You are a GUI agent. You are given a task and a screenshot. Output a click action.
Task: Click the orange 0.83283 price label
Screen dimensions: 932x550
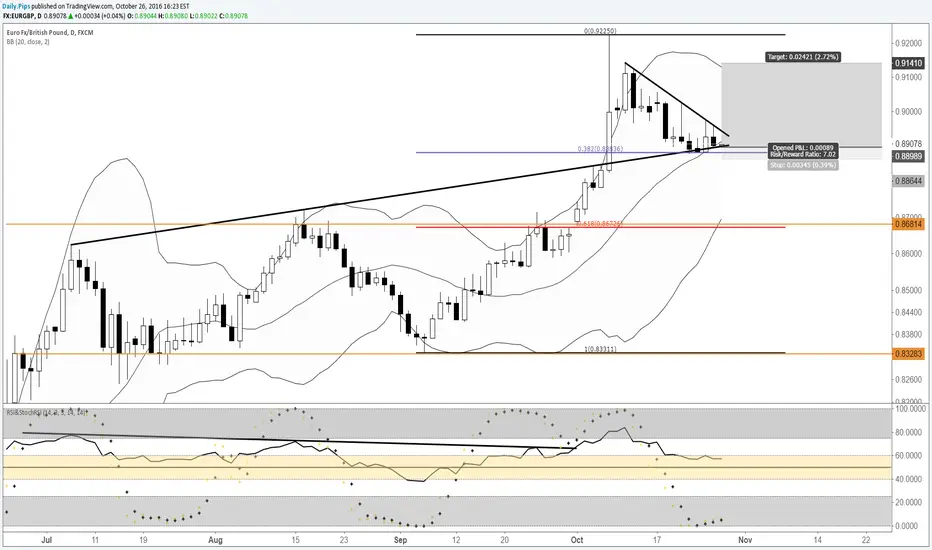point(908,354)
